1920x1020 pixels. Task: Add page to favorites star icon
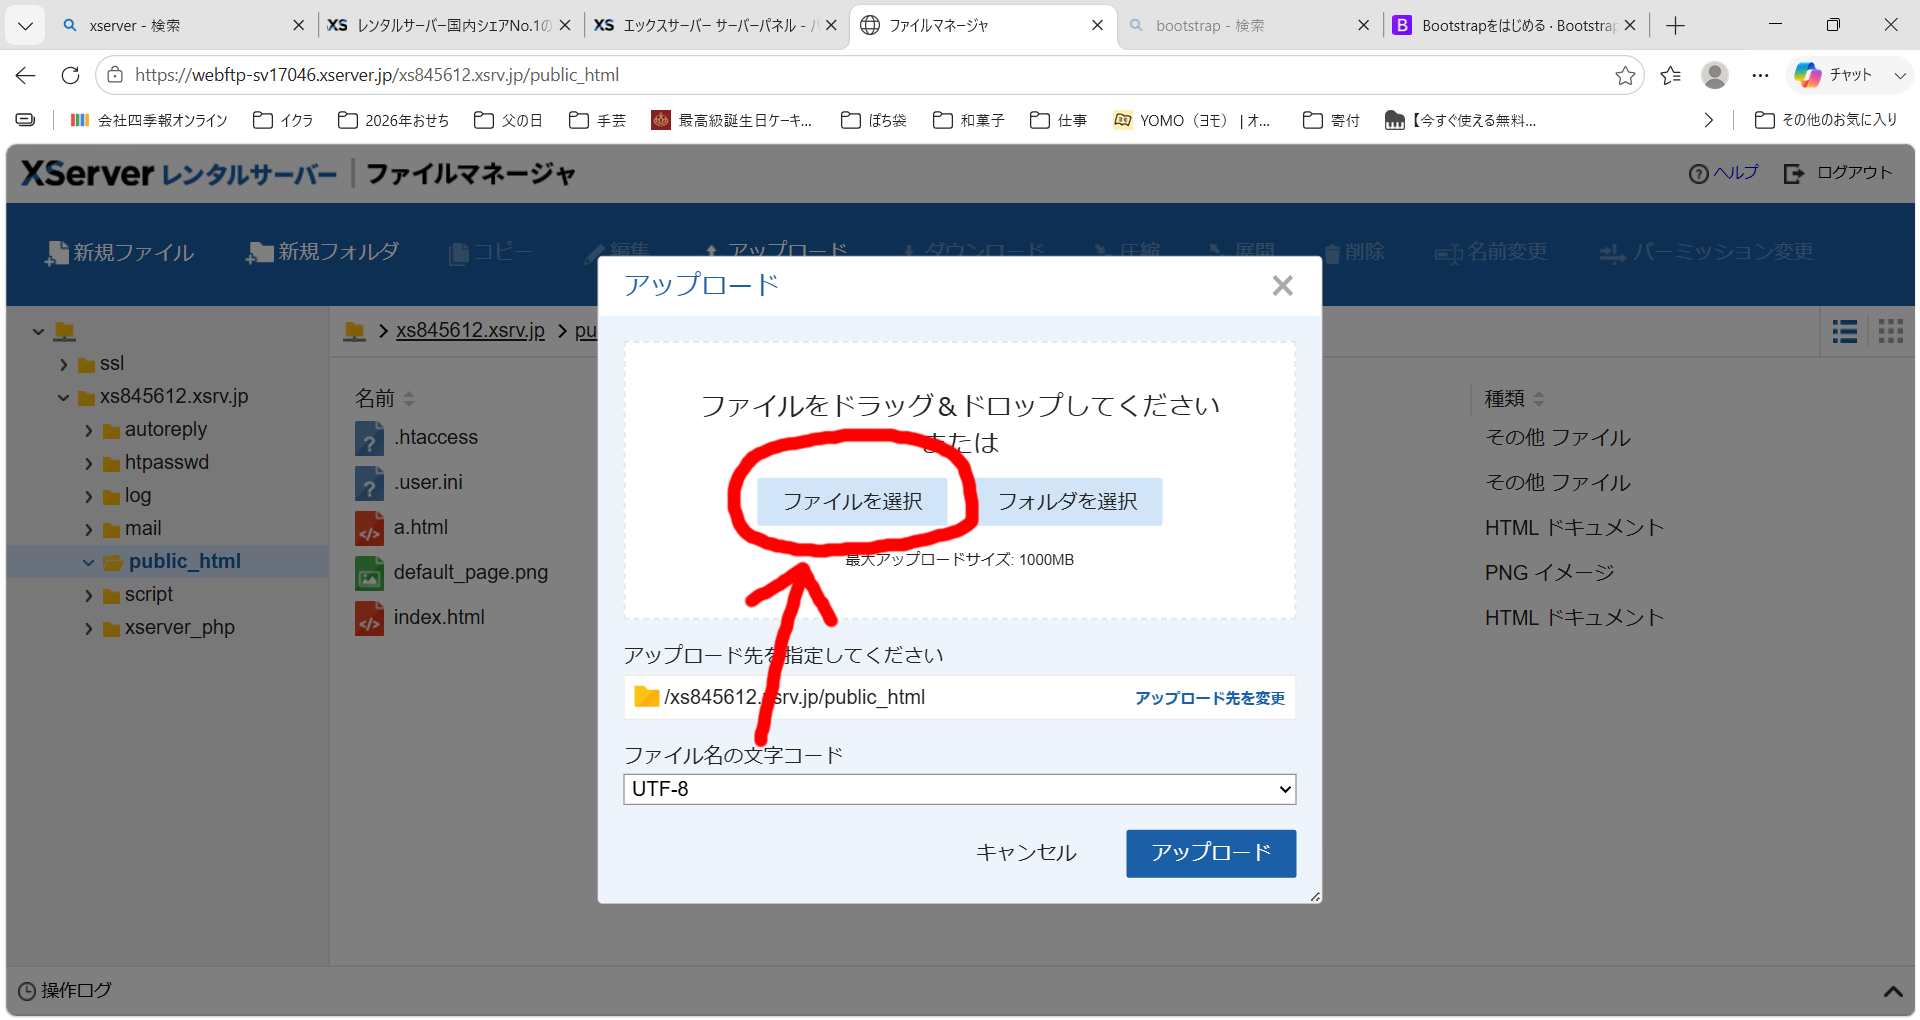1625,75
